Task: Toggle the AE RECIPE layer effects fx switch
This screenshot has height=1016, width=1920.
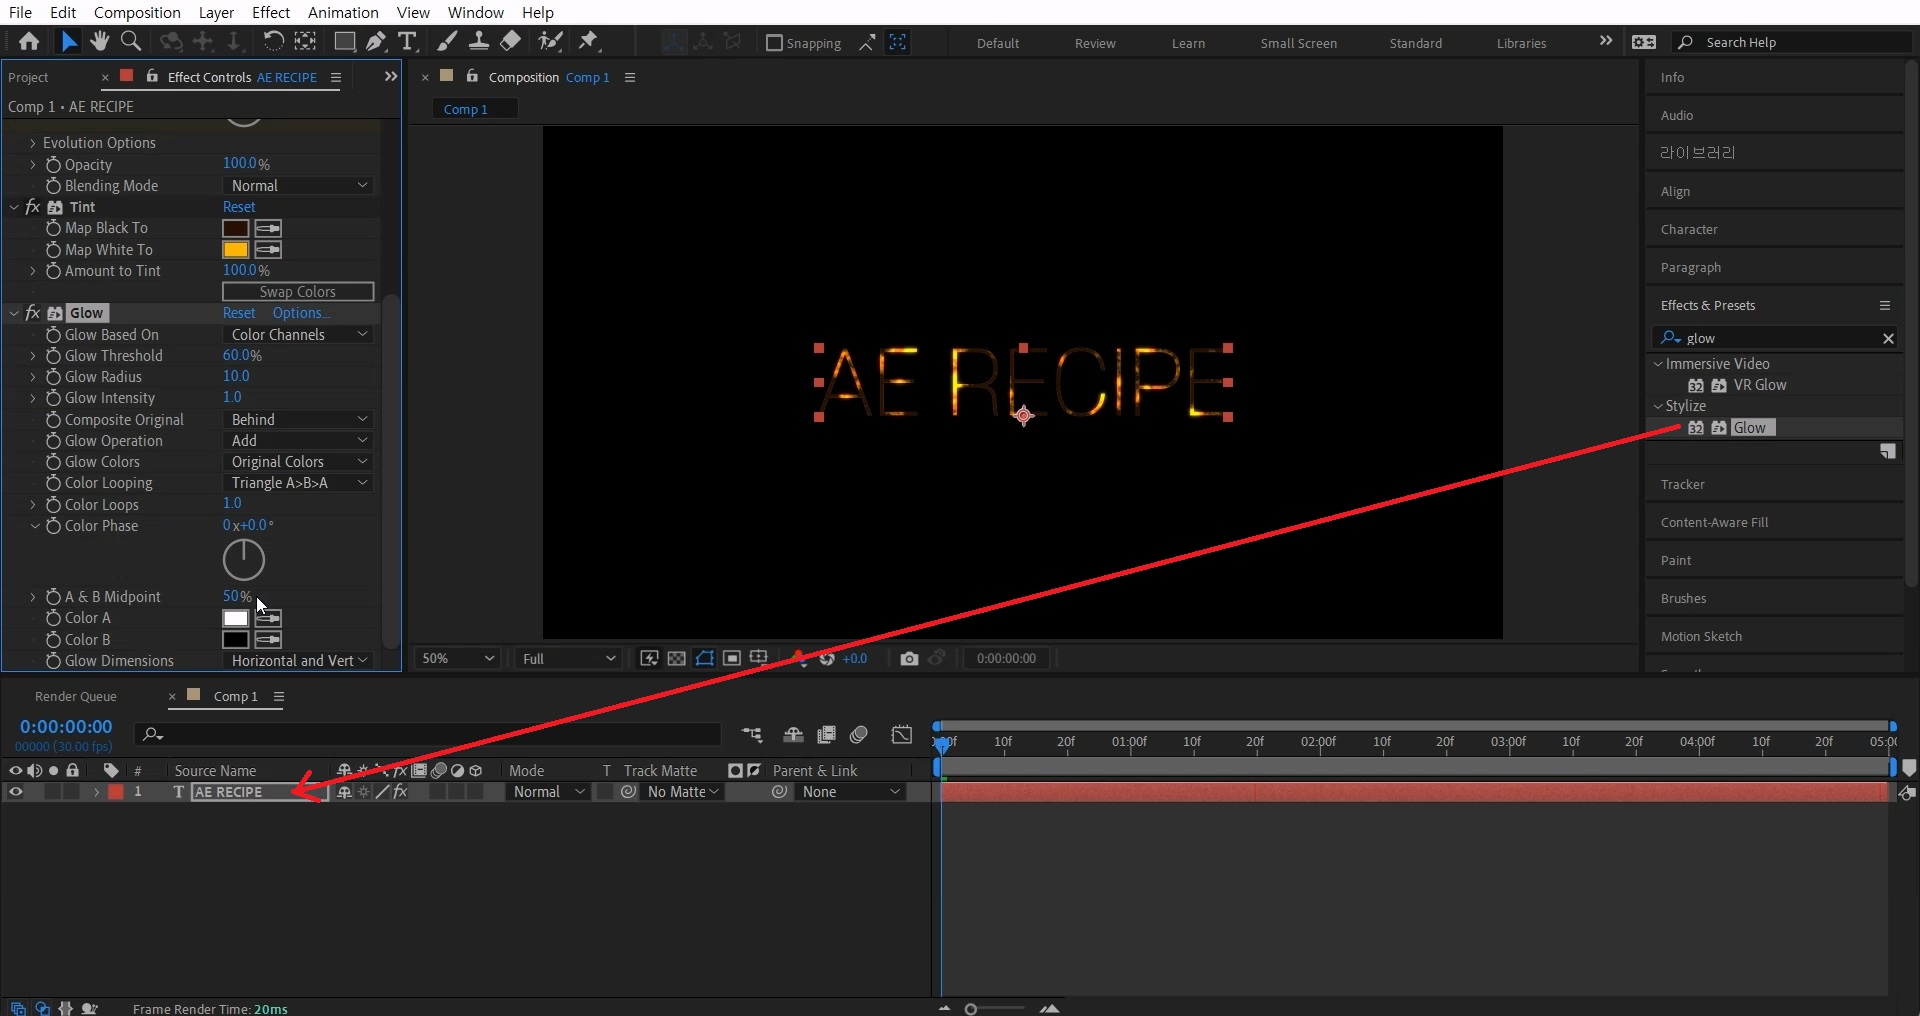Action: 400,792
